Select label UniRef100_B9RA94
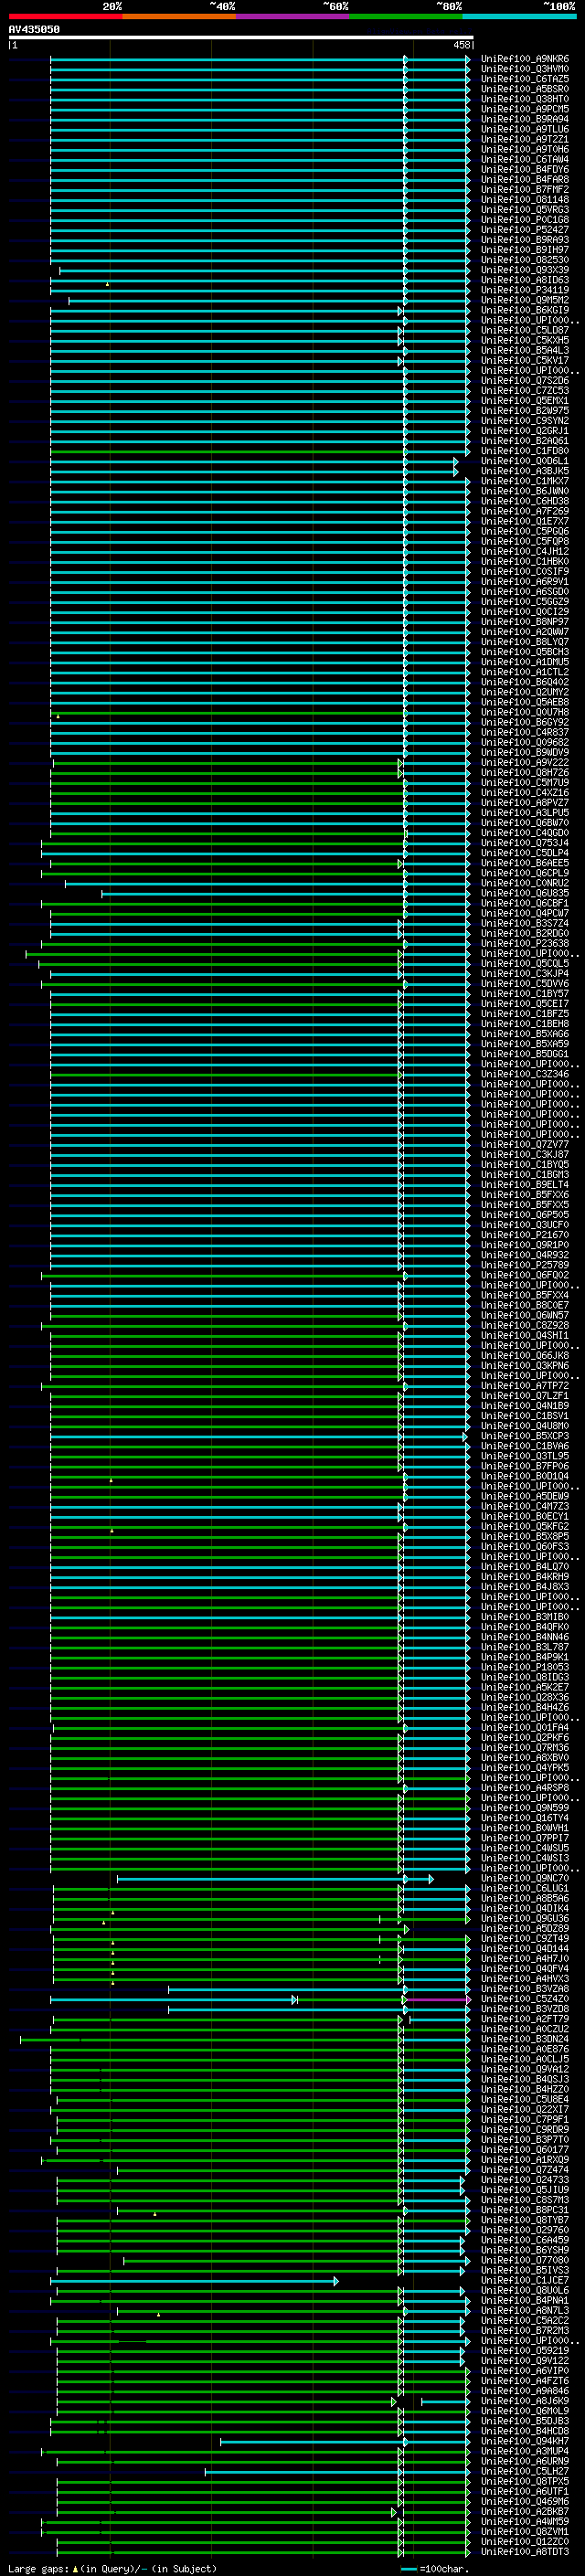 click(525, 119)
